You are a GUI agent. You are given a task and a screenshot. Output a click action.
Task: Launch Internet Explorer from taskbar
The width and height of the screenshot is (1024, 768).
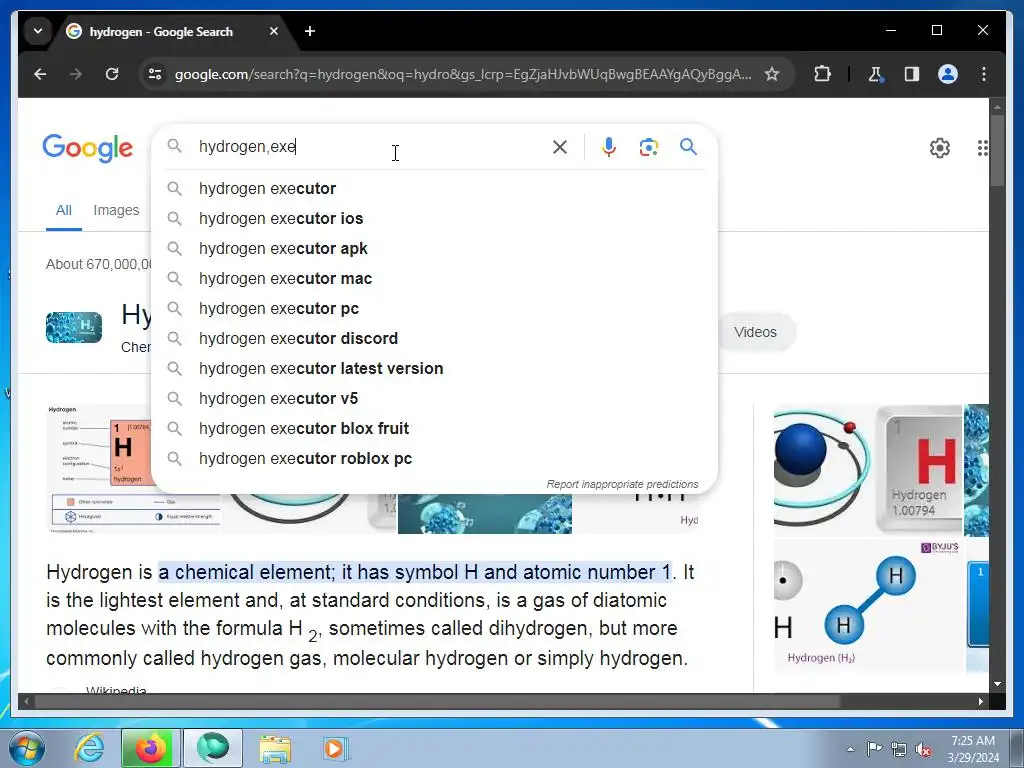(89, 748)
